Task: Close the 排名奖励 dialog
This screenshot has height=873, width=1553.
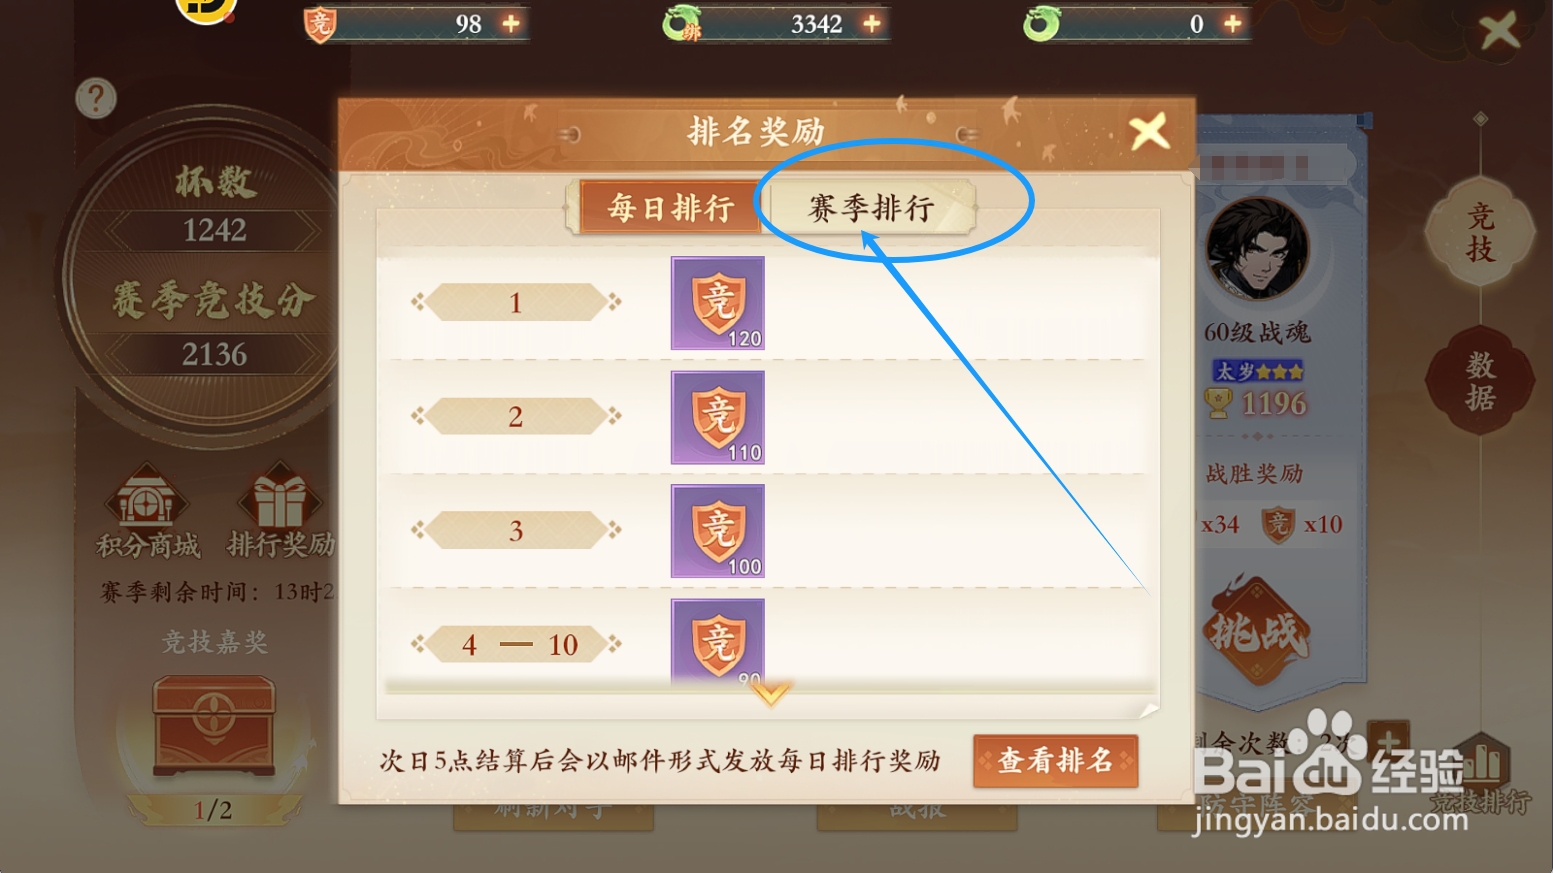Action: click(1149, 131)
